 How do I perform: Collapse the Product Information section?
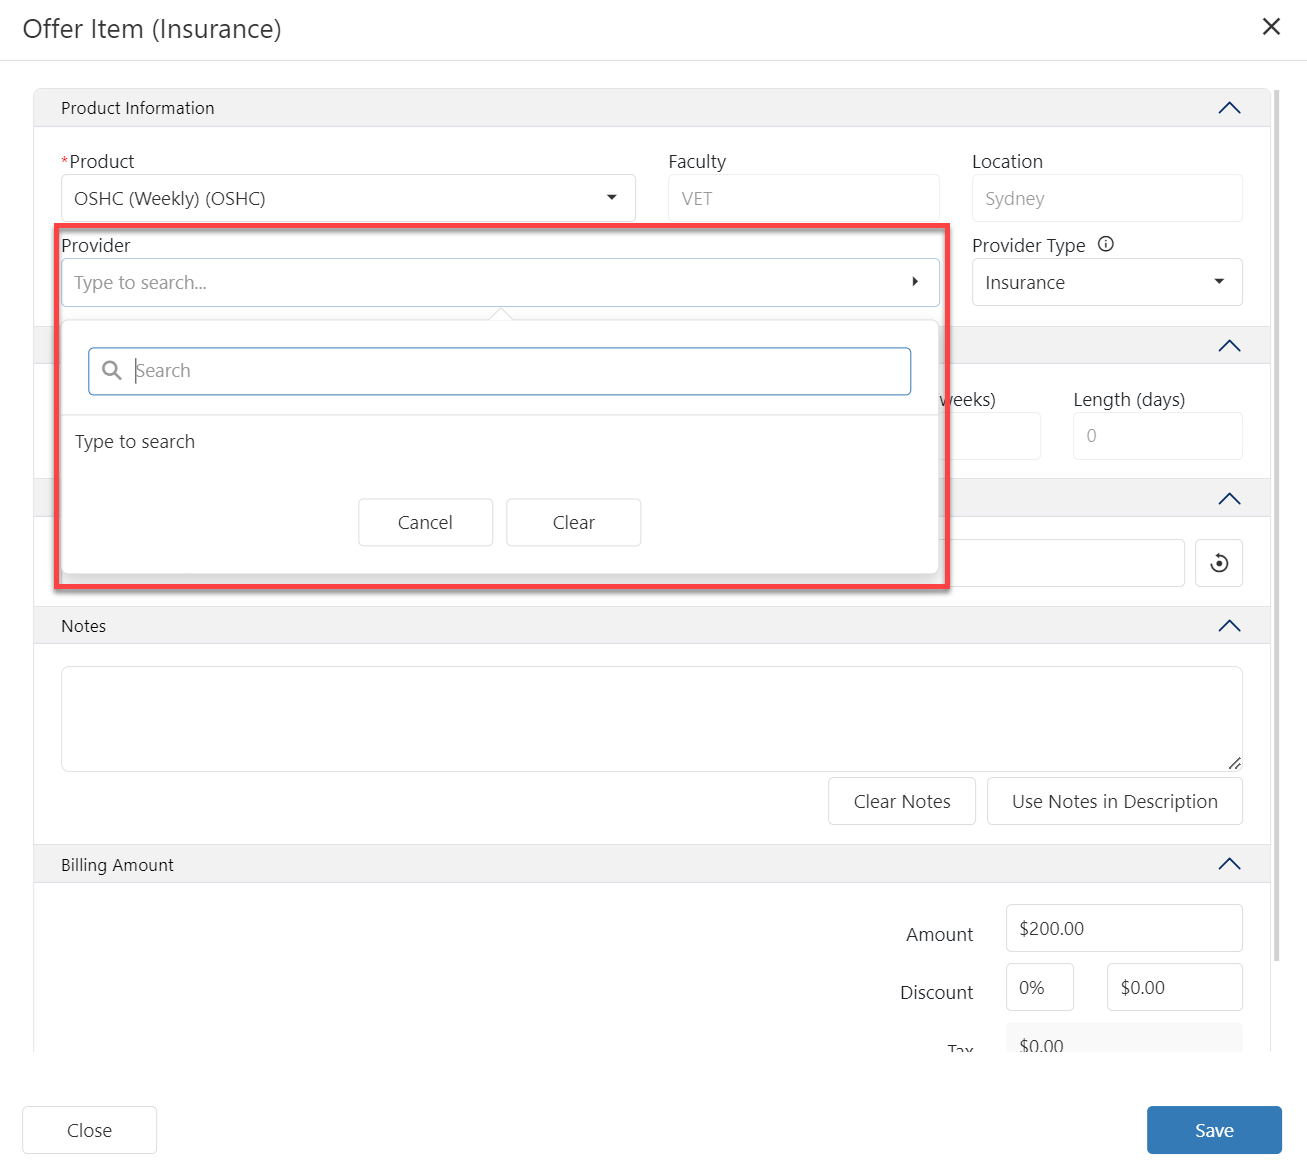coord(1229,108)
